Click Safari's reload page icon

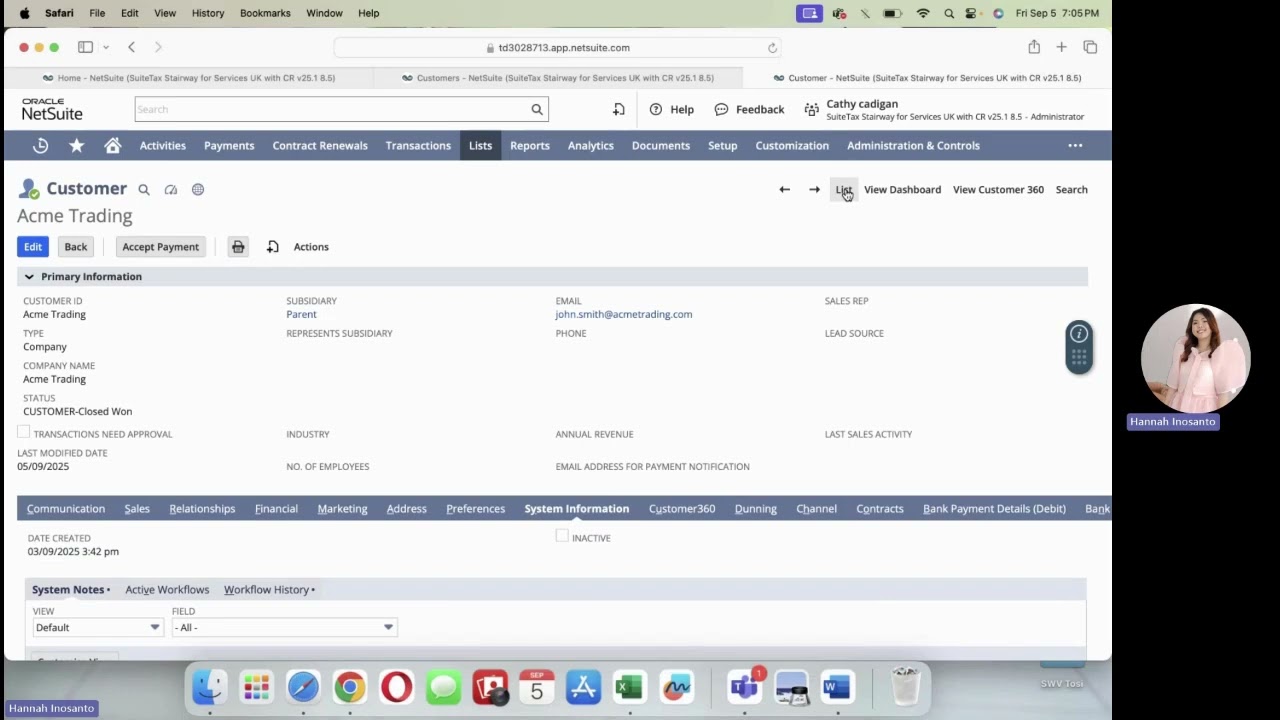(772, 48)
